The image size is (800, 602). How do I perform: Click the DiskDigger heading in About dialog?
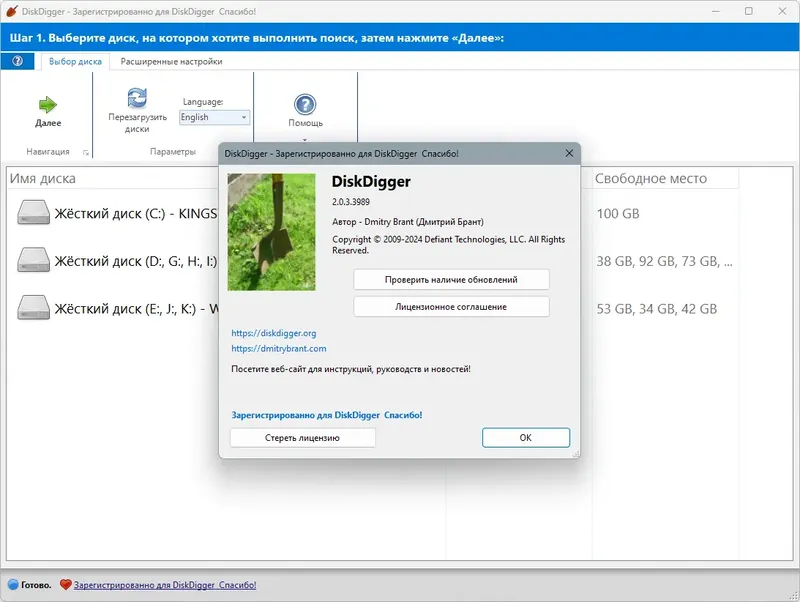371,182
